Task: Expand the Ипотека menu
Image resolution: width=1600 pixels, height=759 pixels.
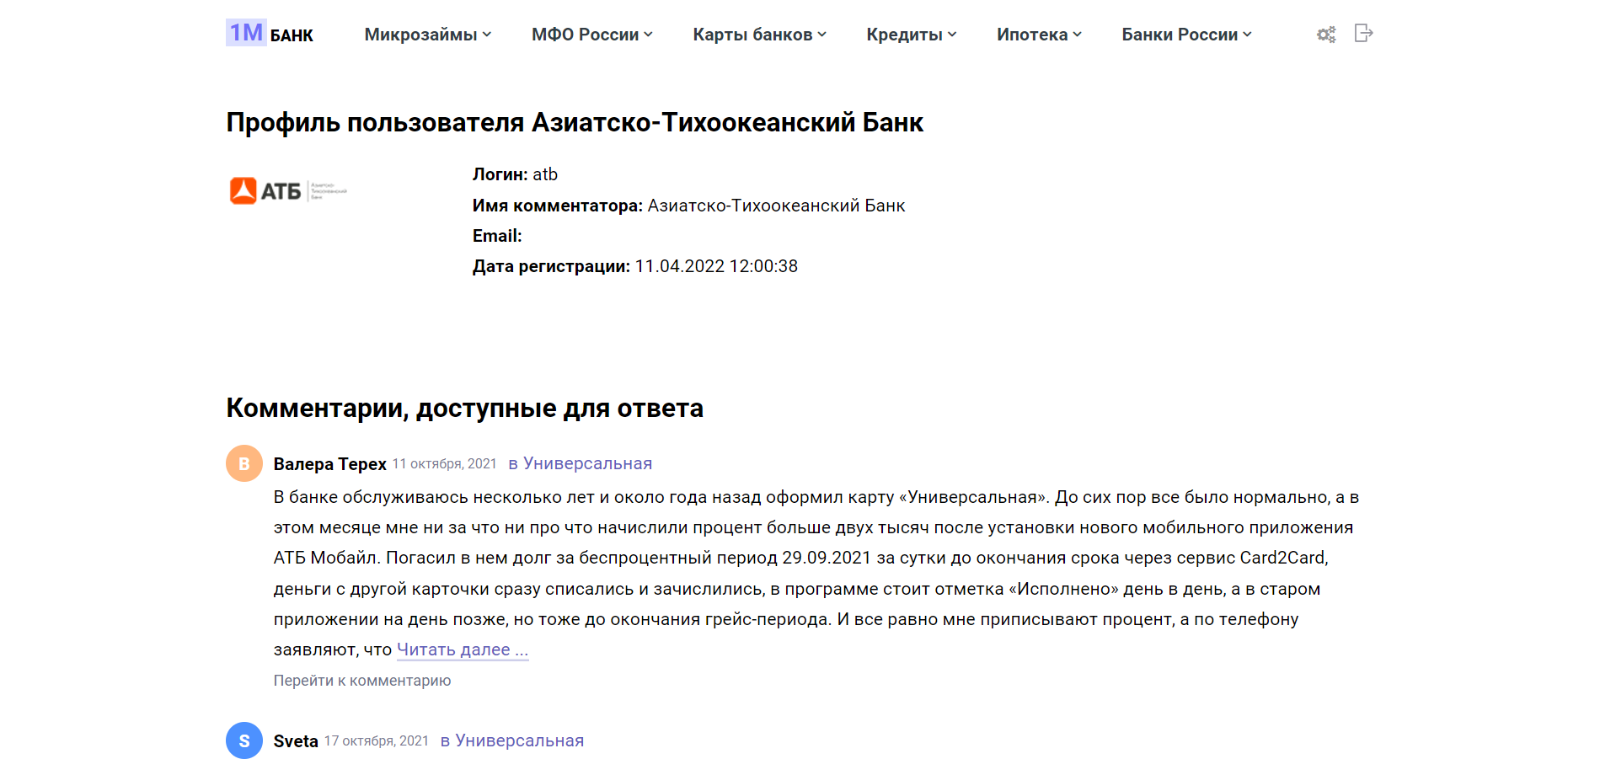Action: 1039,34
